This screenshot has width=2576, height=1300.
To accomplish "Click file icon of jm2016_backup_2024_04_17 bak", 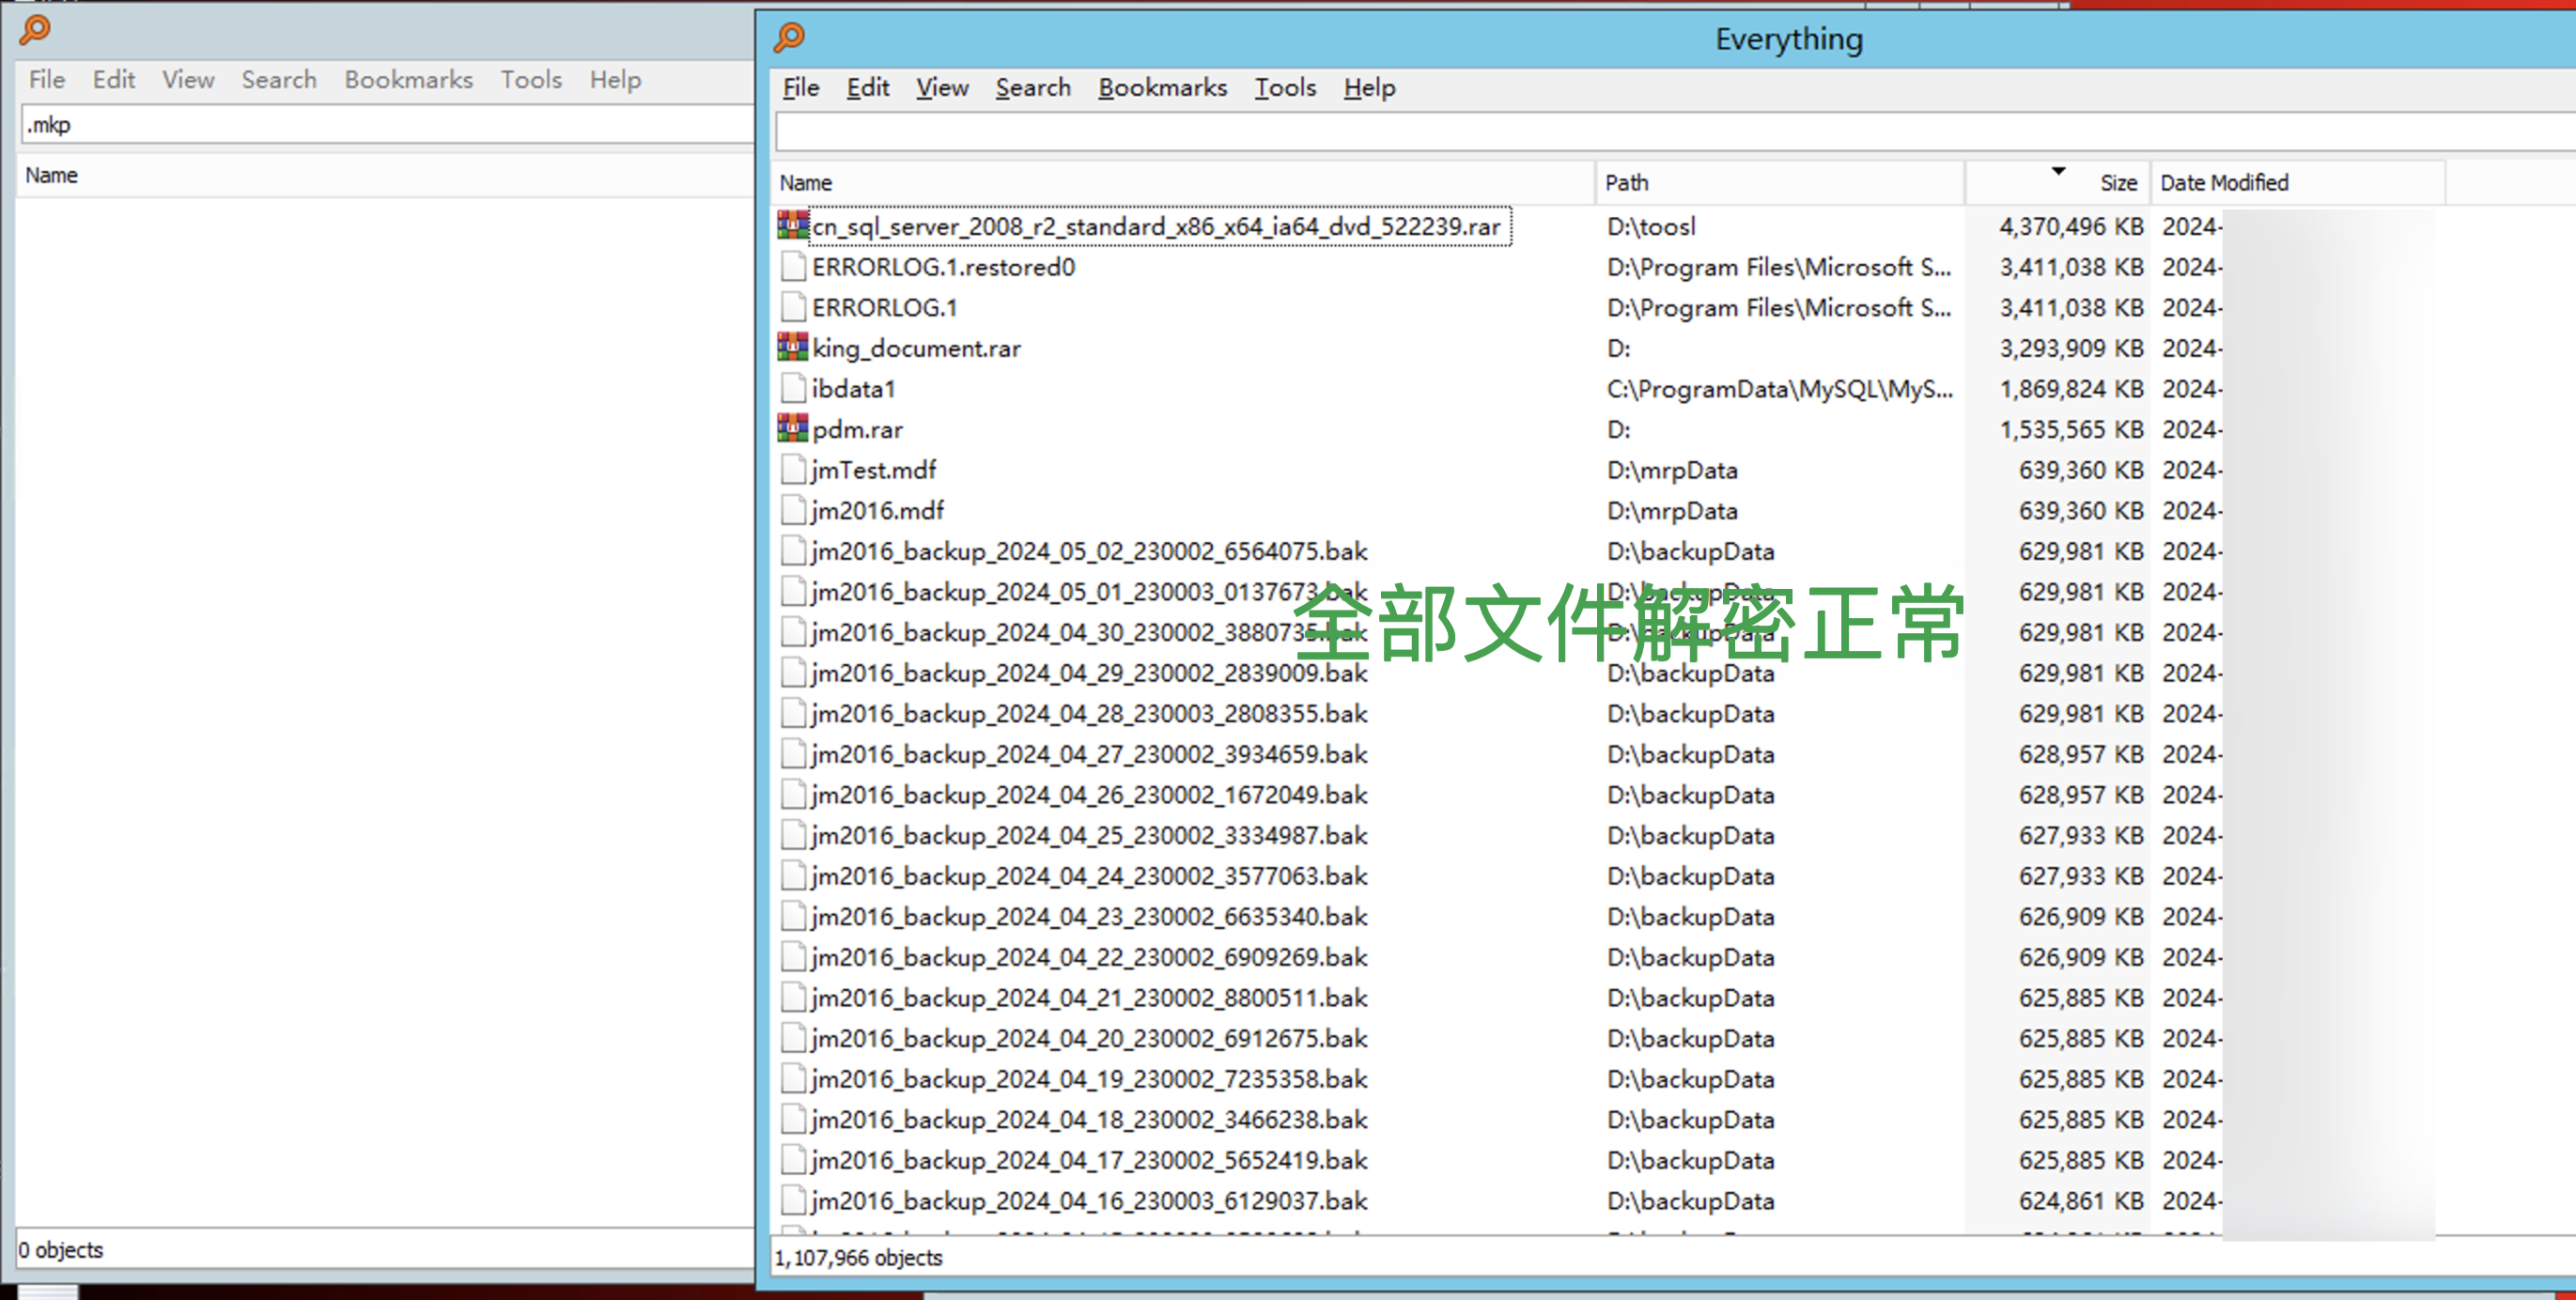I will 793,1160.
